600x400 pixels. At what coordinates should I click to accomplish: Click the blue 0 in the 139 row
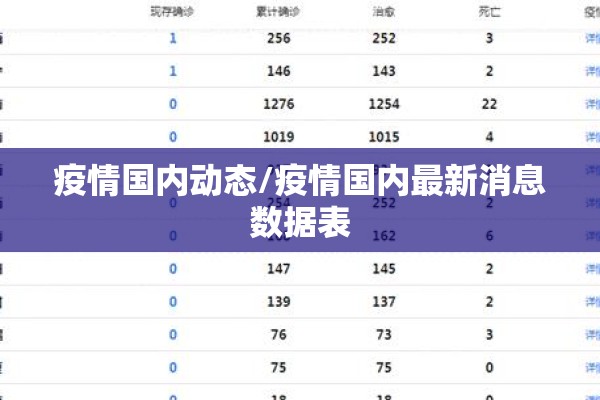click(x=173, y=302)
